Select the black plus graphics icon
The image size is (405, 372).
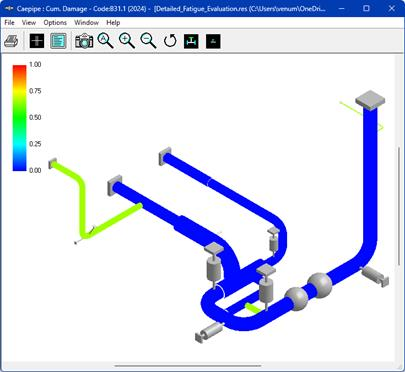[x=37, y=41]
